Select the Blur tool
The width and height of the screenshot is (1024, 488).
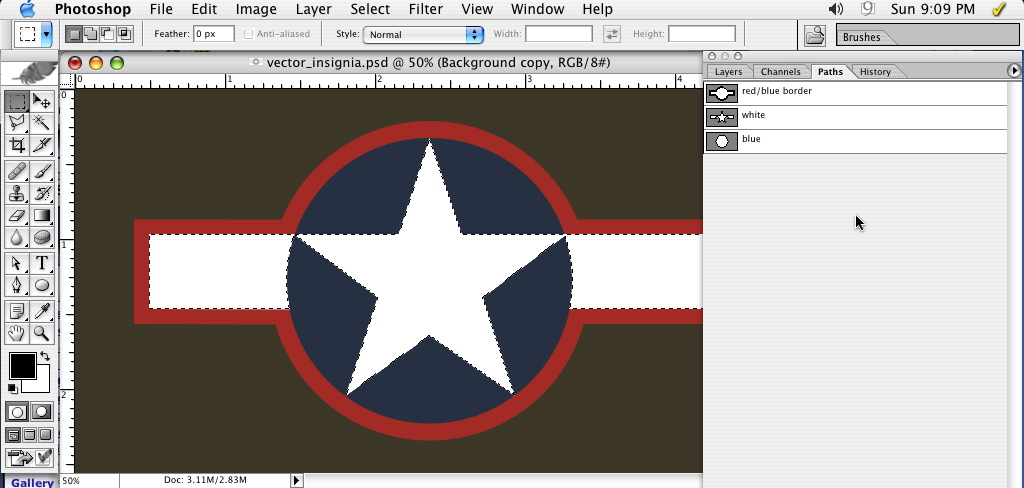coord(18,237)
